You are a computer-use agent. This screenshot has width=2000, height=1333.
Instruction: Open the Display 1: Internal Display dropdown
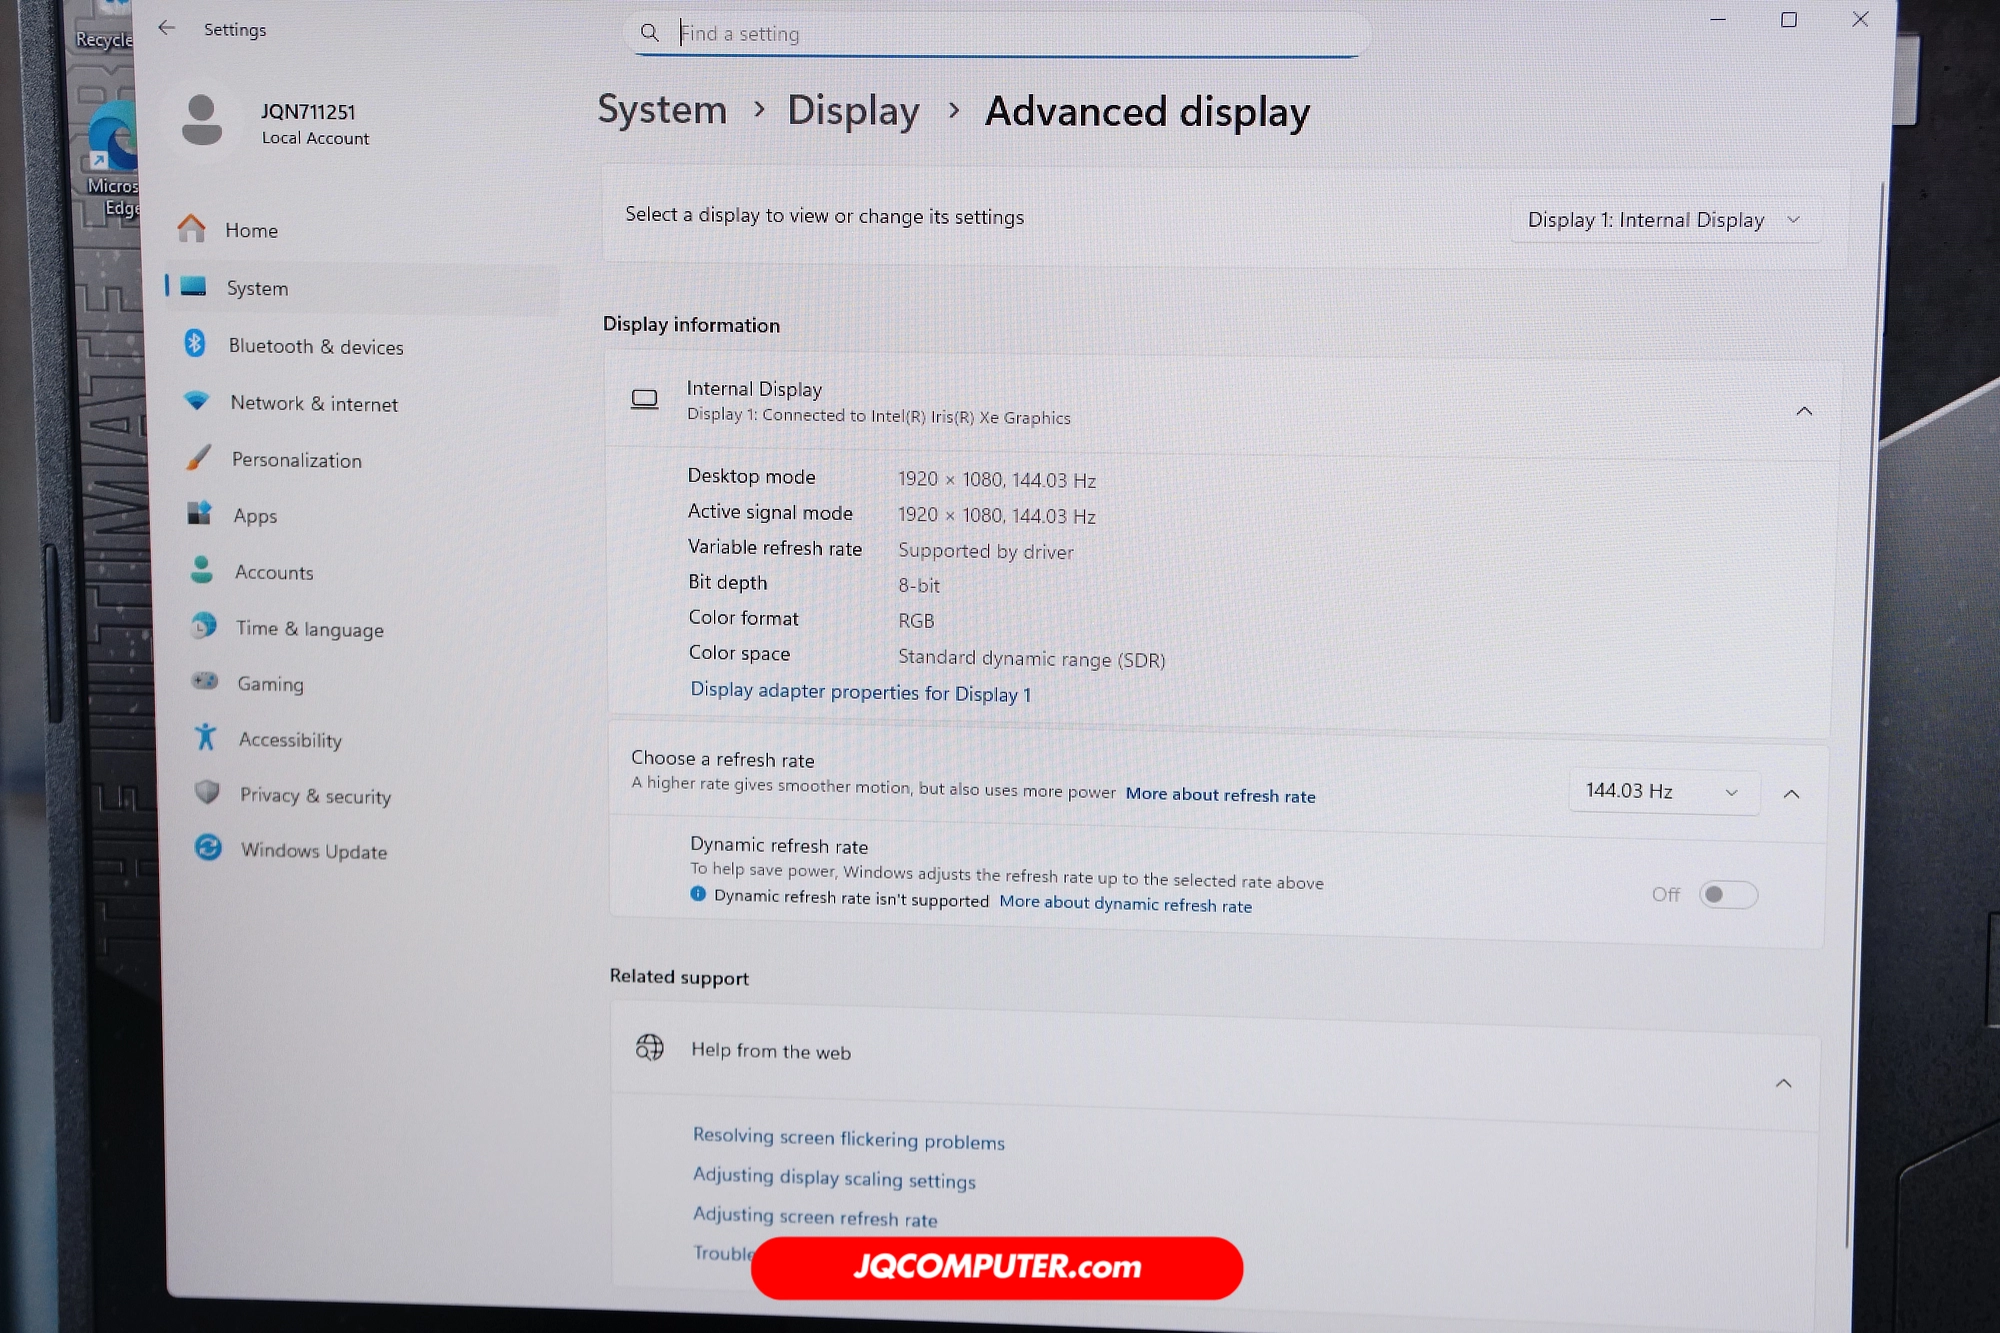click(1663, 220)
